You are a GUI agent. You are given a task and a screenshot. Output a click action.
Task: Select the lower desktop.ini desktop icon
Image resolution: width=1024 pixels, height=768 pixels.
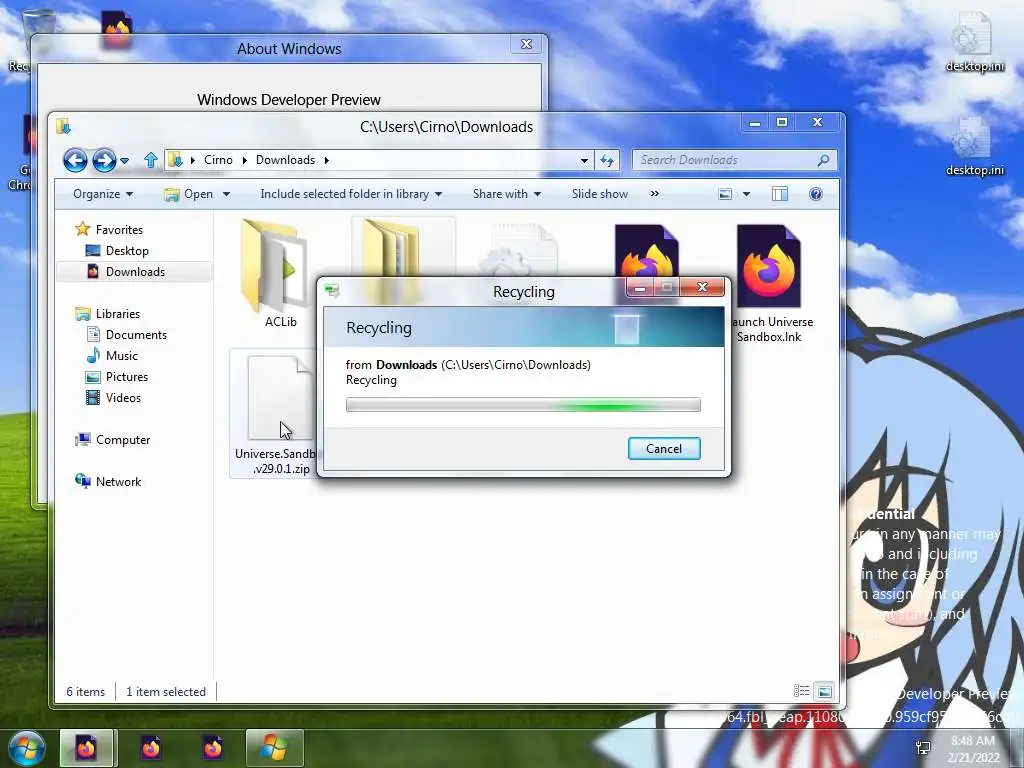coord(974,147)
